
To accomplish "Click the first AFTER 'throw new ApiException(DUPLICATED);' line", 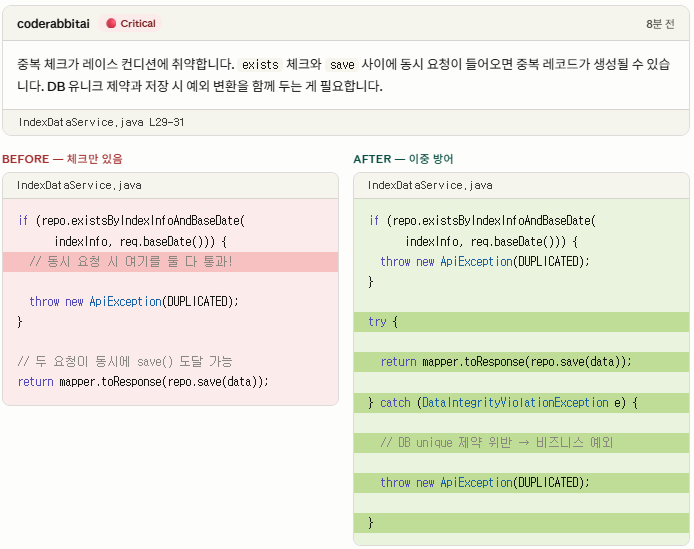I will tap(485, 262).
